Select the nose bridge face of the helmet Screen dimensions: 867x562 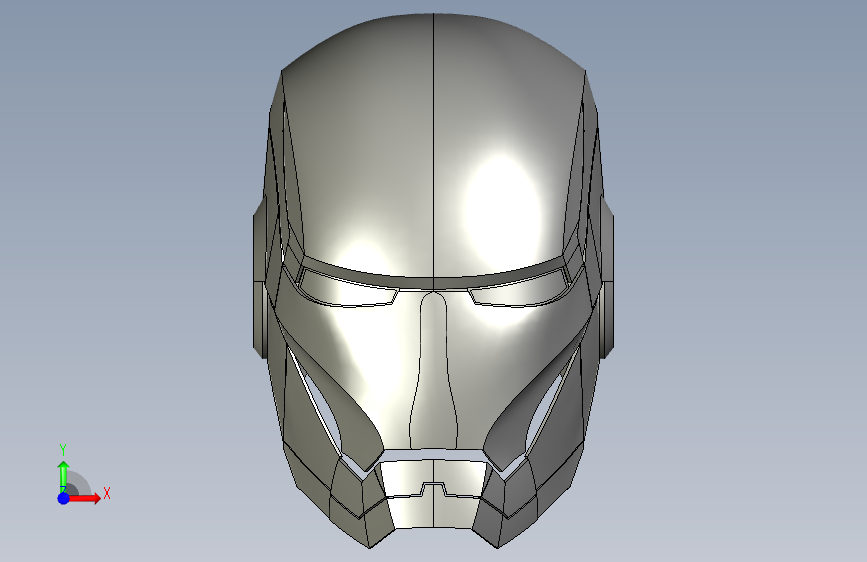click(434, 371)
